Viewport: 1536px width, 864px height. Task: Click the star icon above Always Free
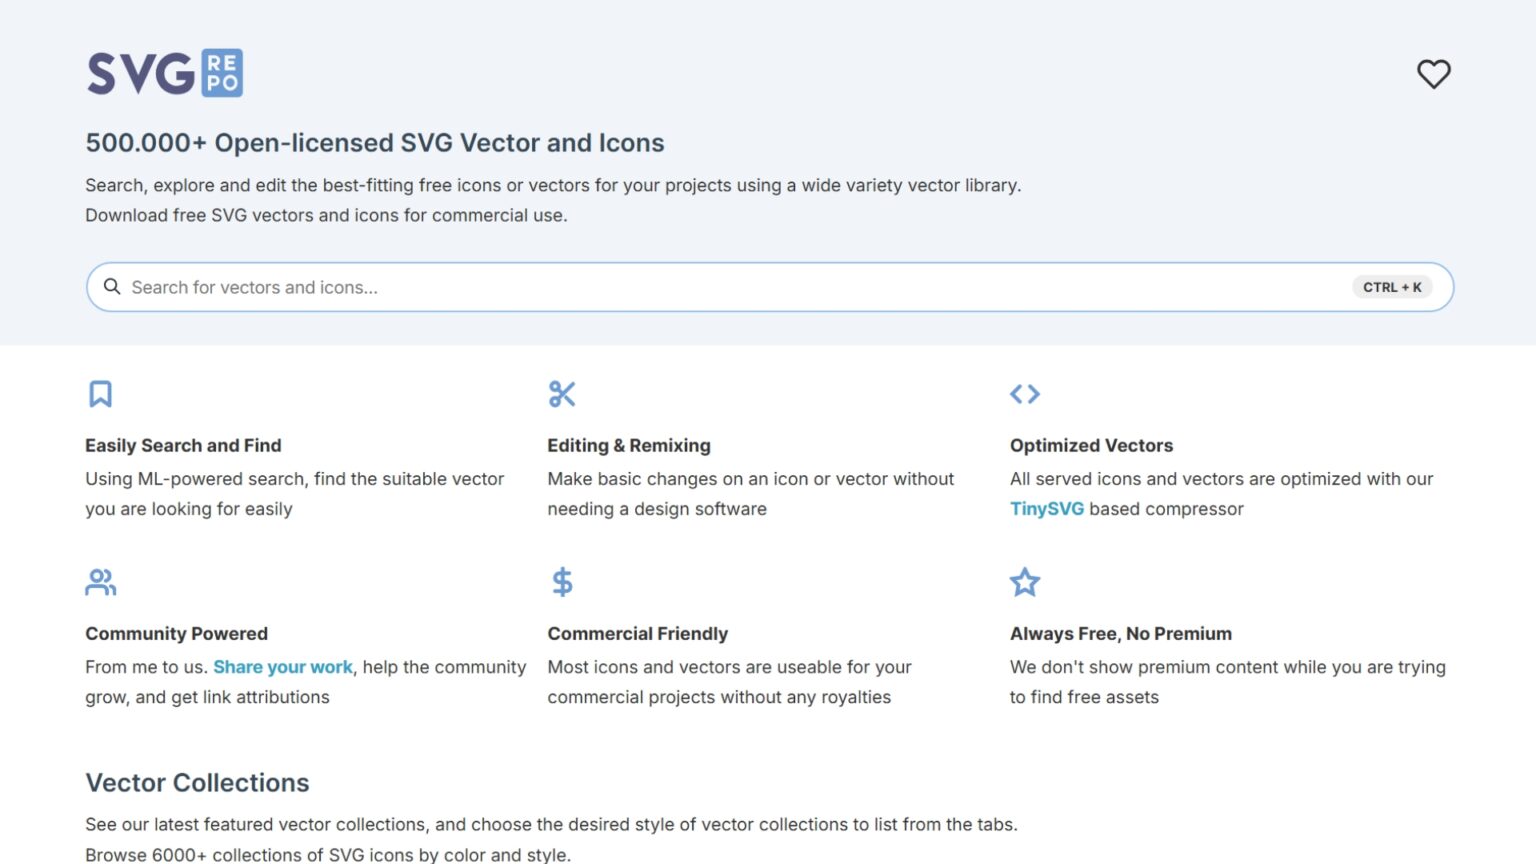pyautogui.click(x=1025, y=582)
